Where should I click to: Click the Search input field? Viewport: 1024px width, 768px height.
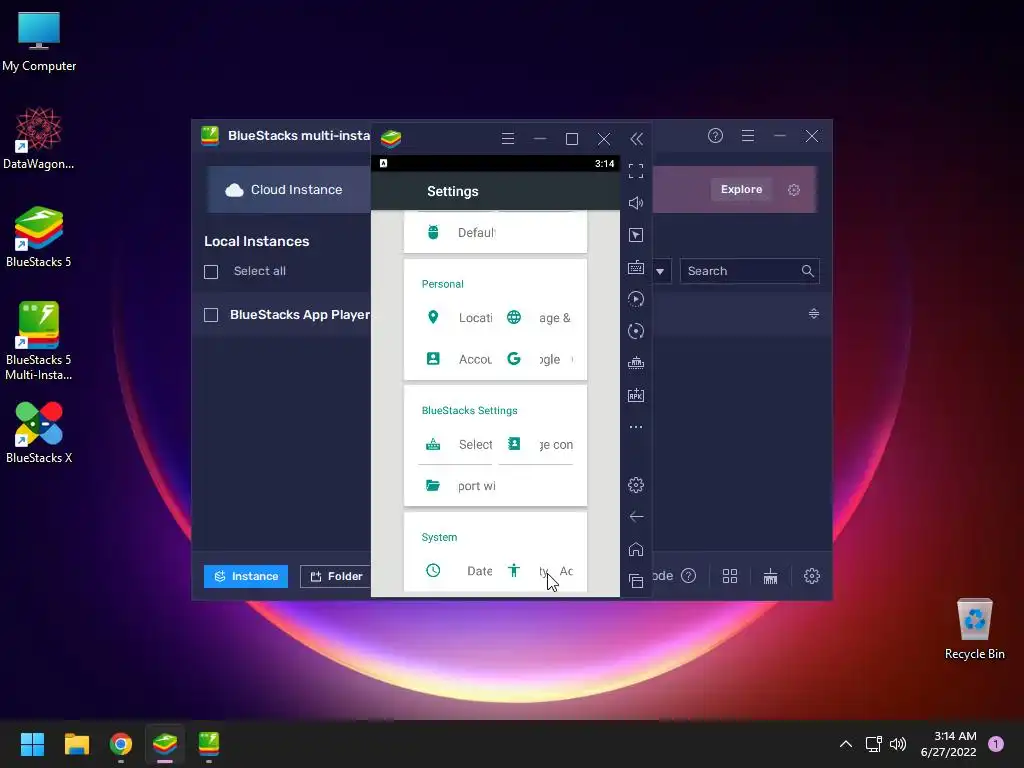tap(749, 271)
